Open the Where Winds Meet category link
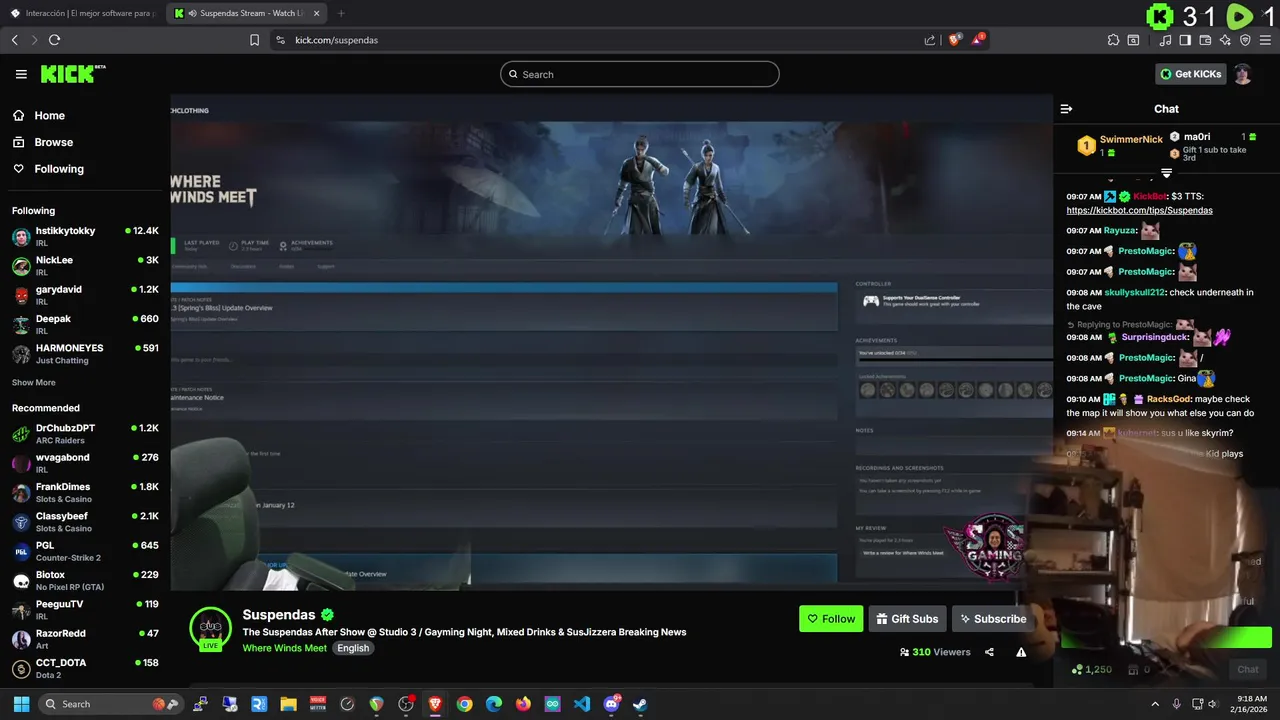Image resolution: width=1280 pixels, height=720 pixels. tap(285, 648)
